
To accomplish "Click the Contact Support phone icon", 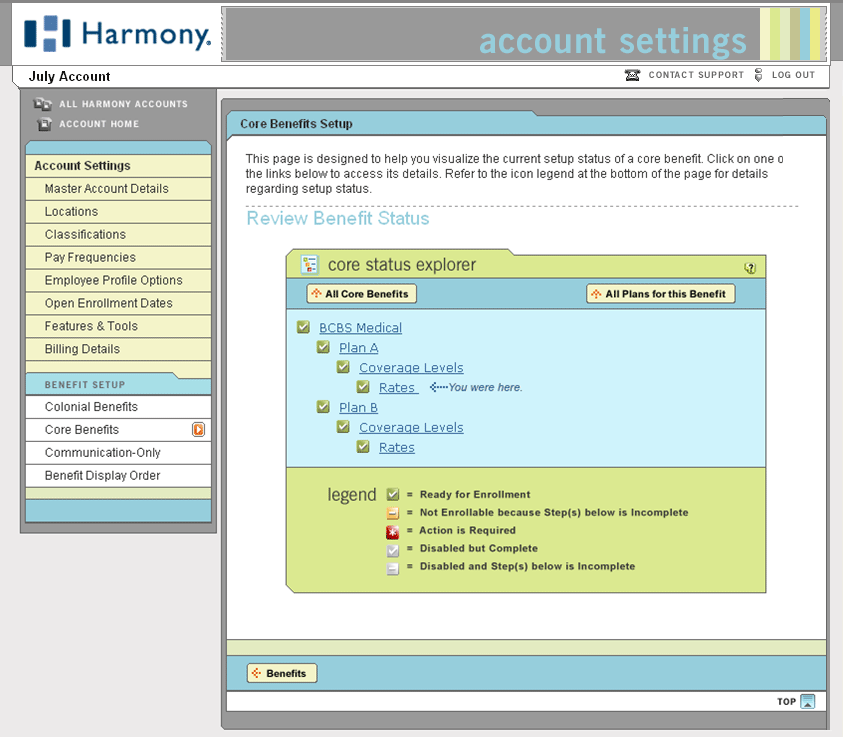I will coord(632,75).
